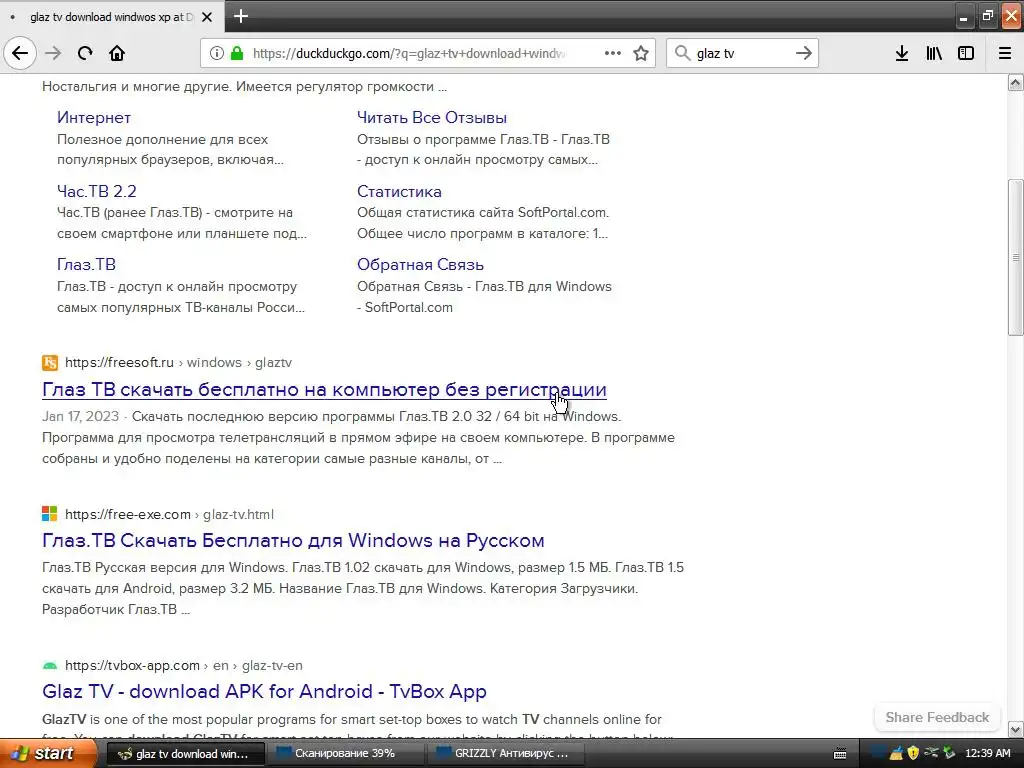This screenshot has width=1024, height=768.
Task: Click the free-exe.com Windows favicon
Action: tap(50, 514)
